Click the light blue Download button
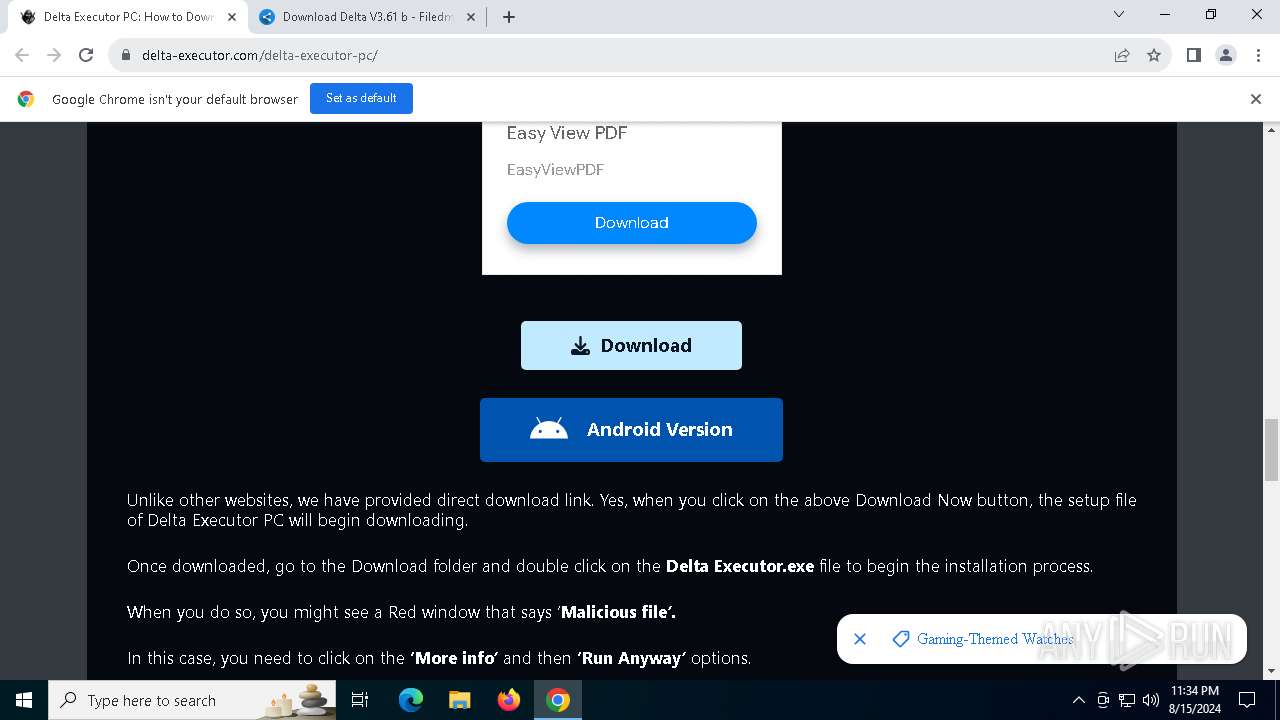 [x=631, y=345]
